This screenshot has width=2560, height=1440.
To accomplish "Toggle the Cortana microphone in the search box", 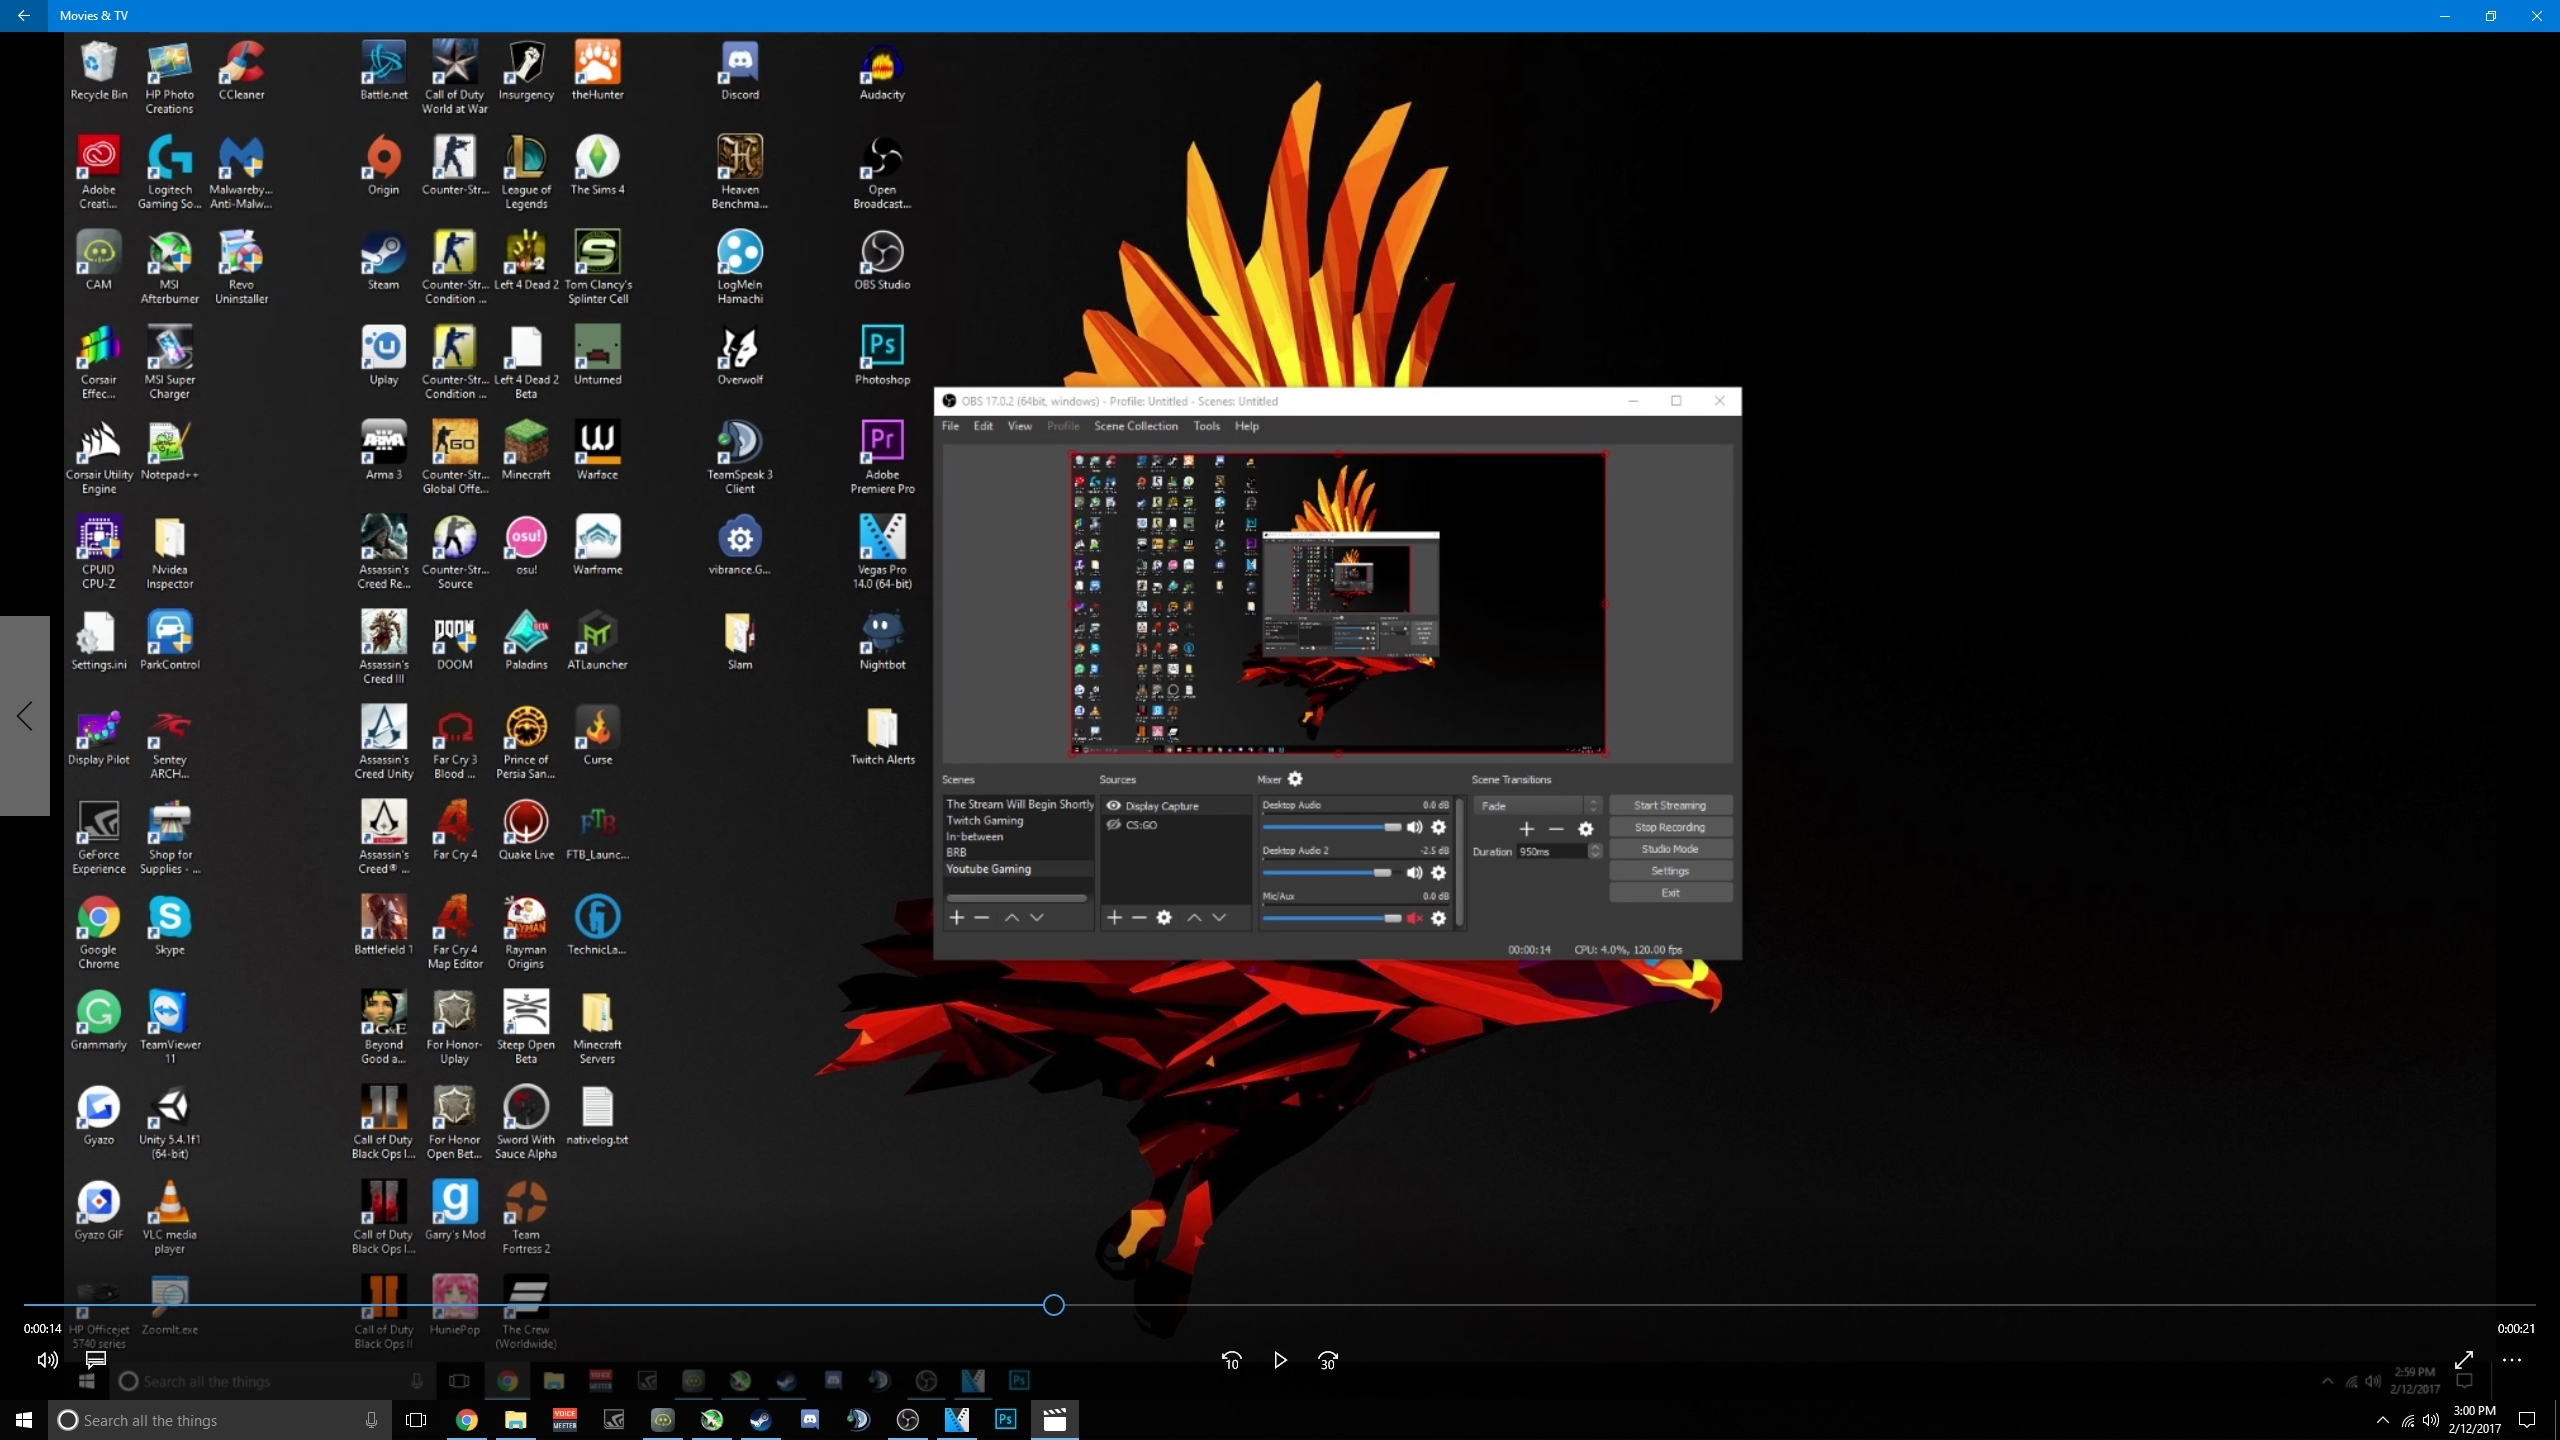I will coord(371,1420).
